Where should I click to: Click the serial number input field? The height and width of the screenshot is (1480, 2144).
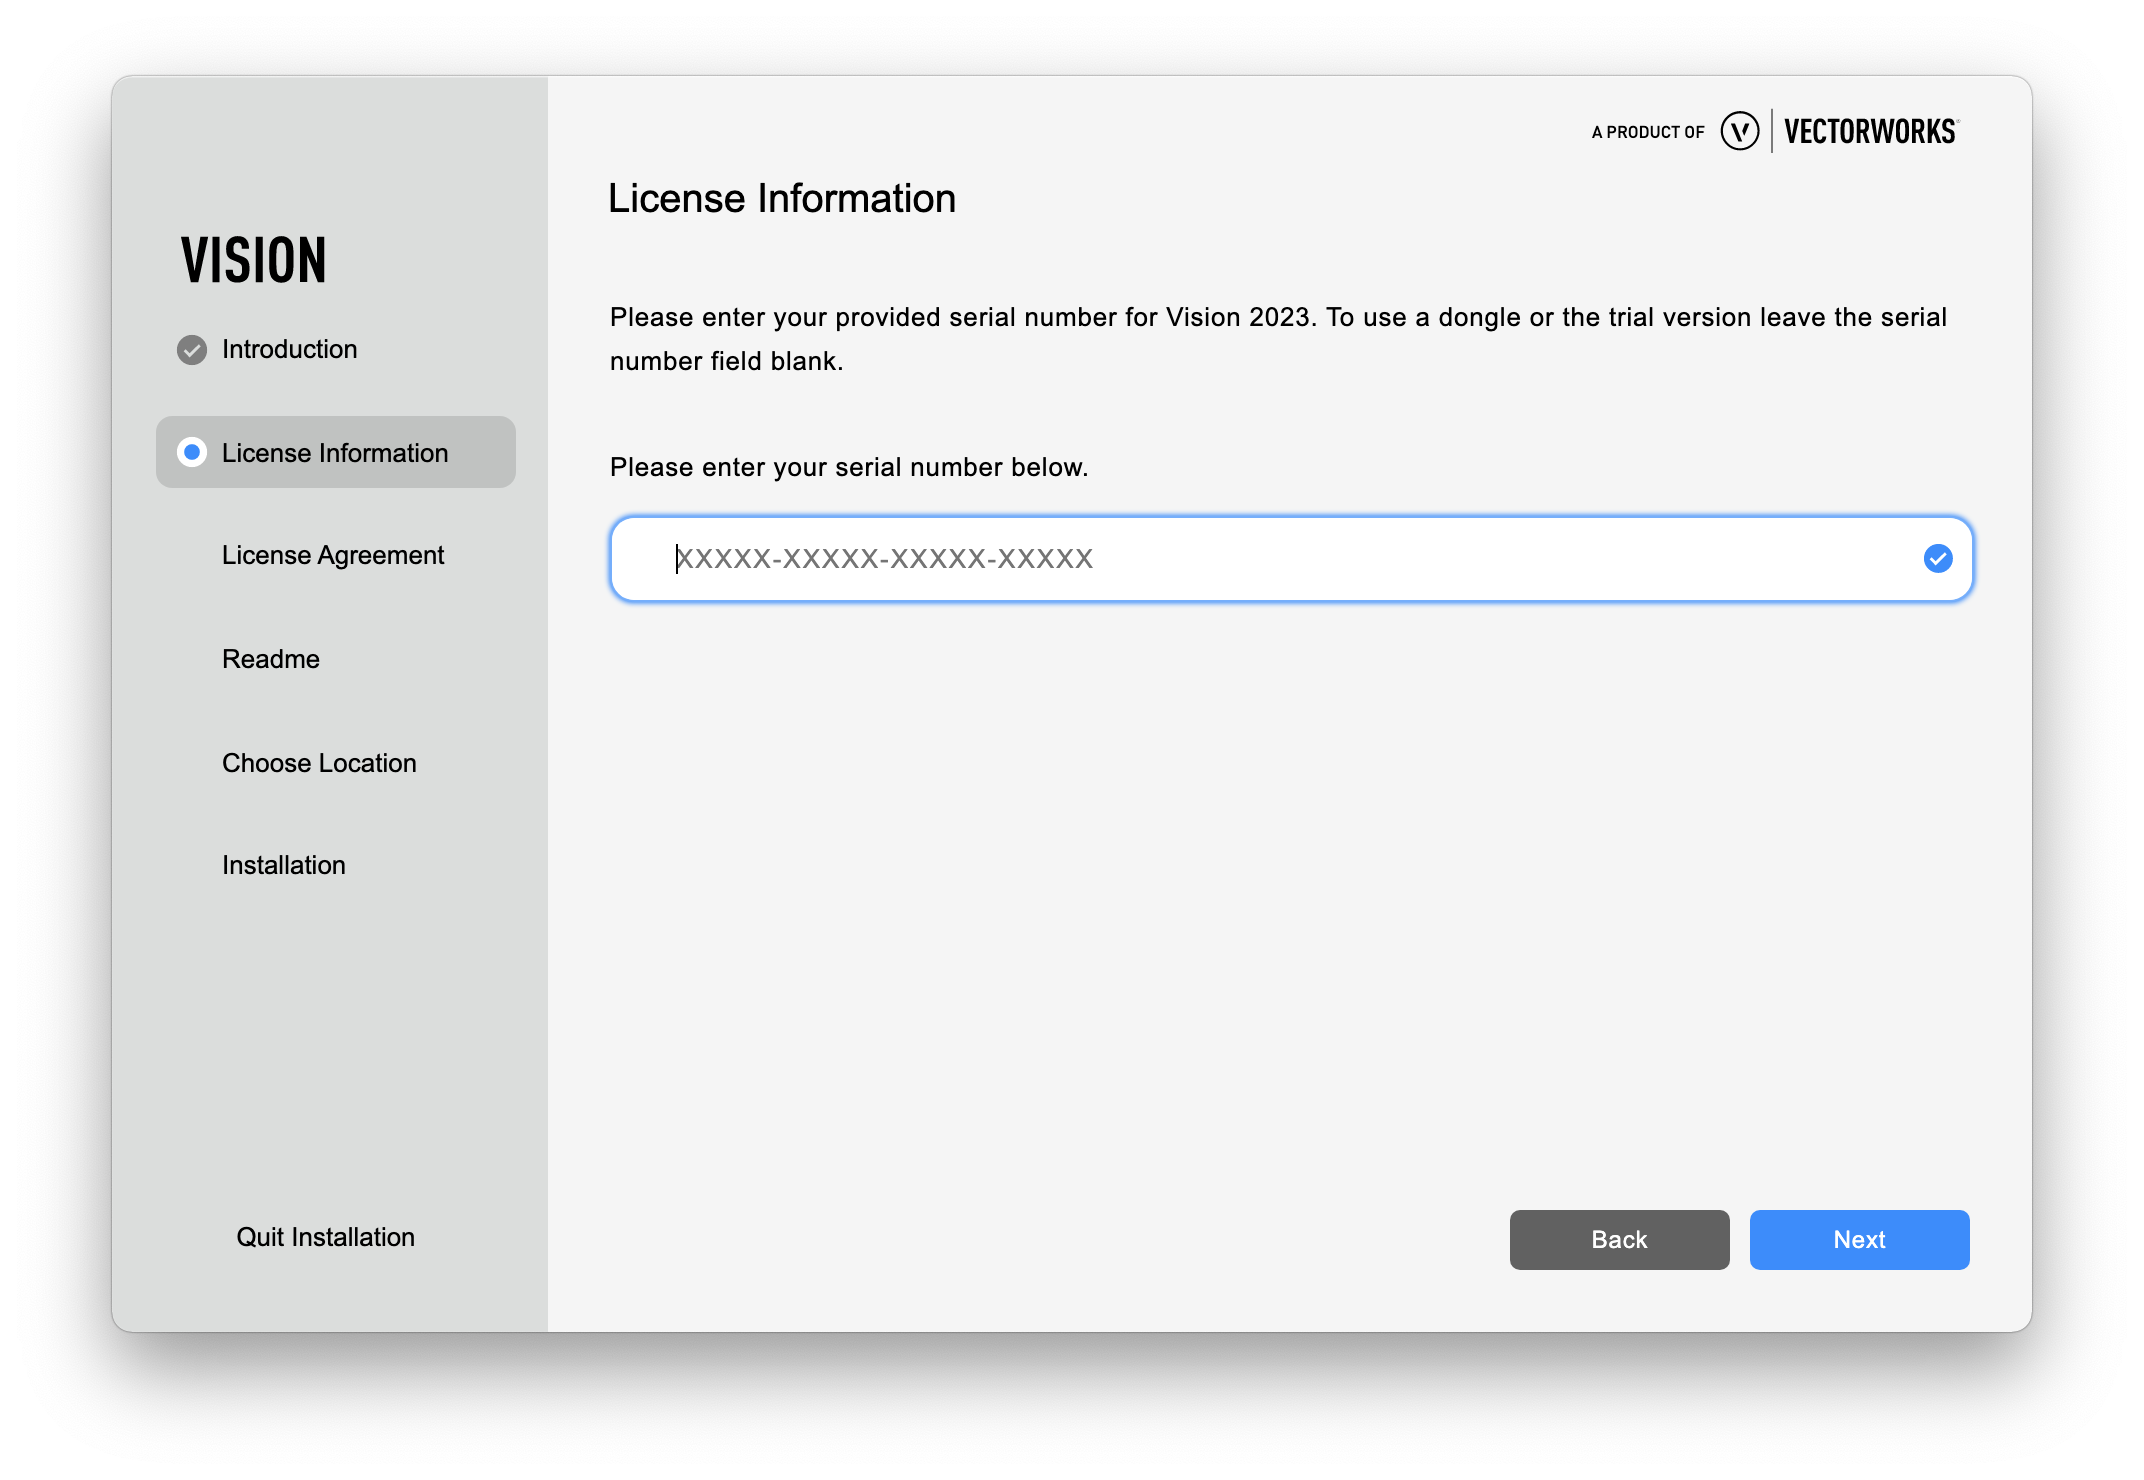tap(1291, 559)
